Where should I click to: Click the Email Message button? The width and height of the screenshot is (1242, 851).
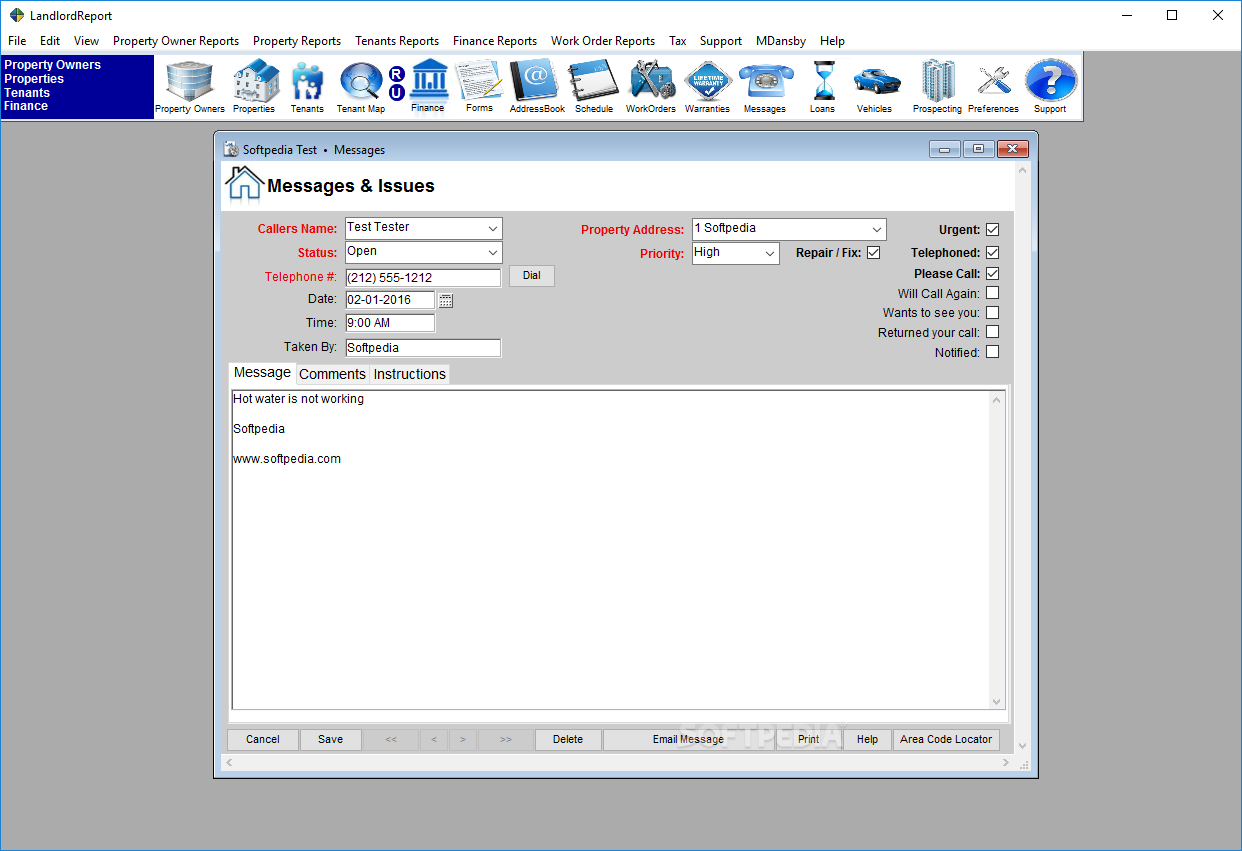[x=688, y=739]
